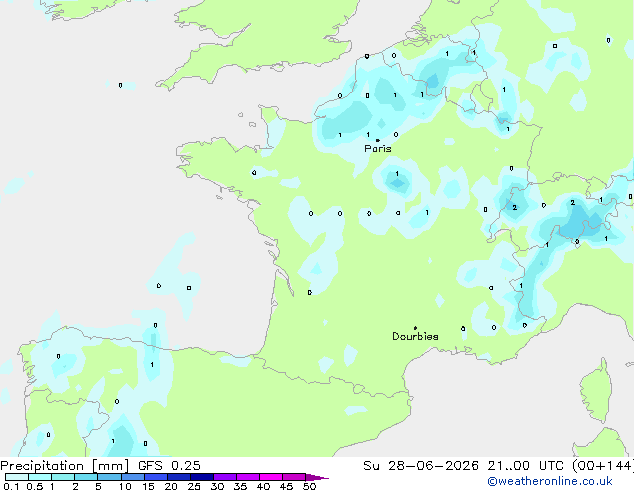This screenshot has height=490, width=634.
Task: Pick the 25–30 mm dark blue swatch
Action: click(202, 477)
